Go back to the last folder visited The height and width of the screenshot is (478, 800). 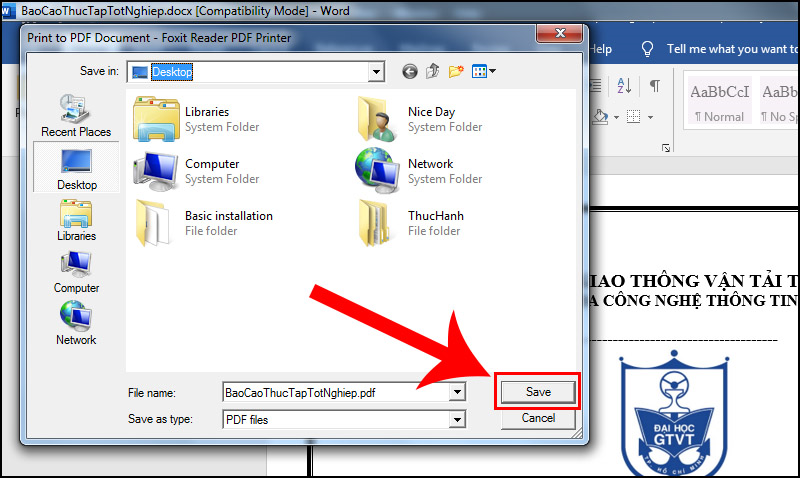(x=409, y=72)
